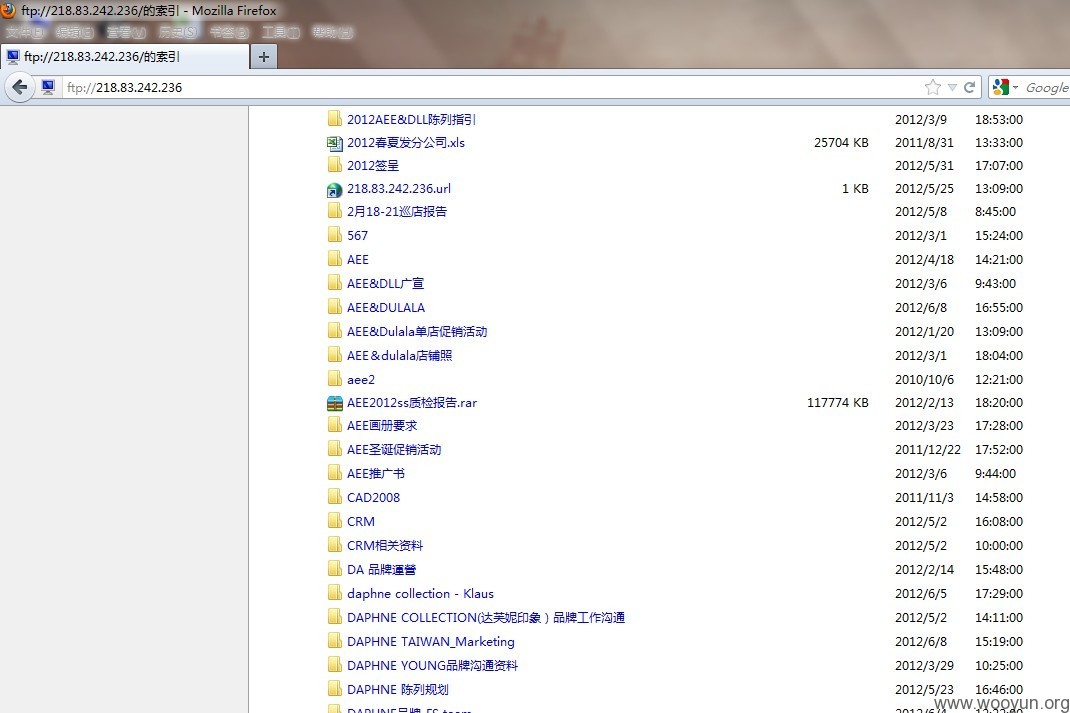Open the first menu 文件 in menu bar

tap(25, 32)
